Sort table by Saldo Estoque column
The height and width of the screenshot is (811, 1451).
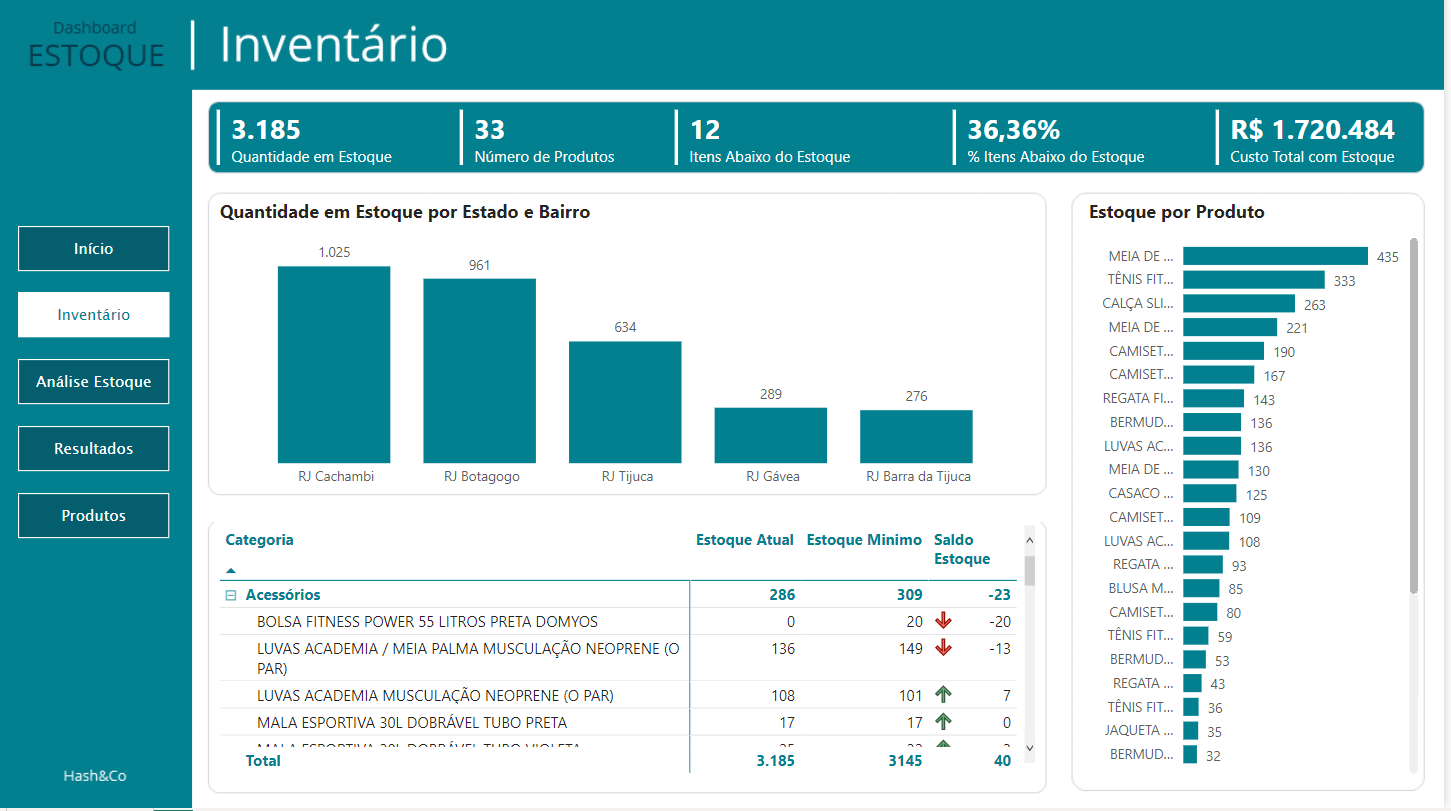coord(961,549)
